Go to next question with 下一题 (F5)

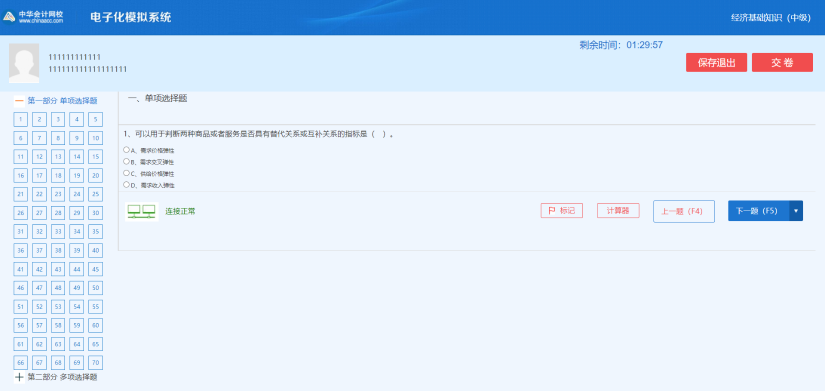point(758,210)
